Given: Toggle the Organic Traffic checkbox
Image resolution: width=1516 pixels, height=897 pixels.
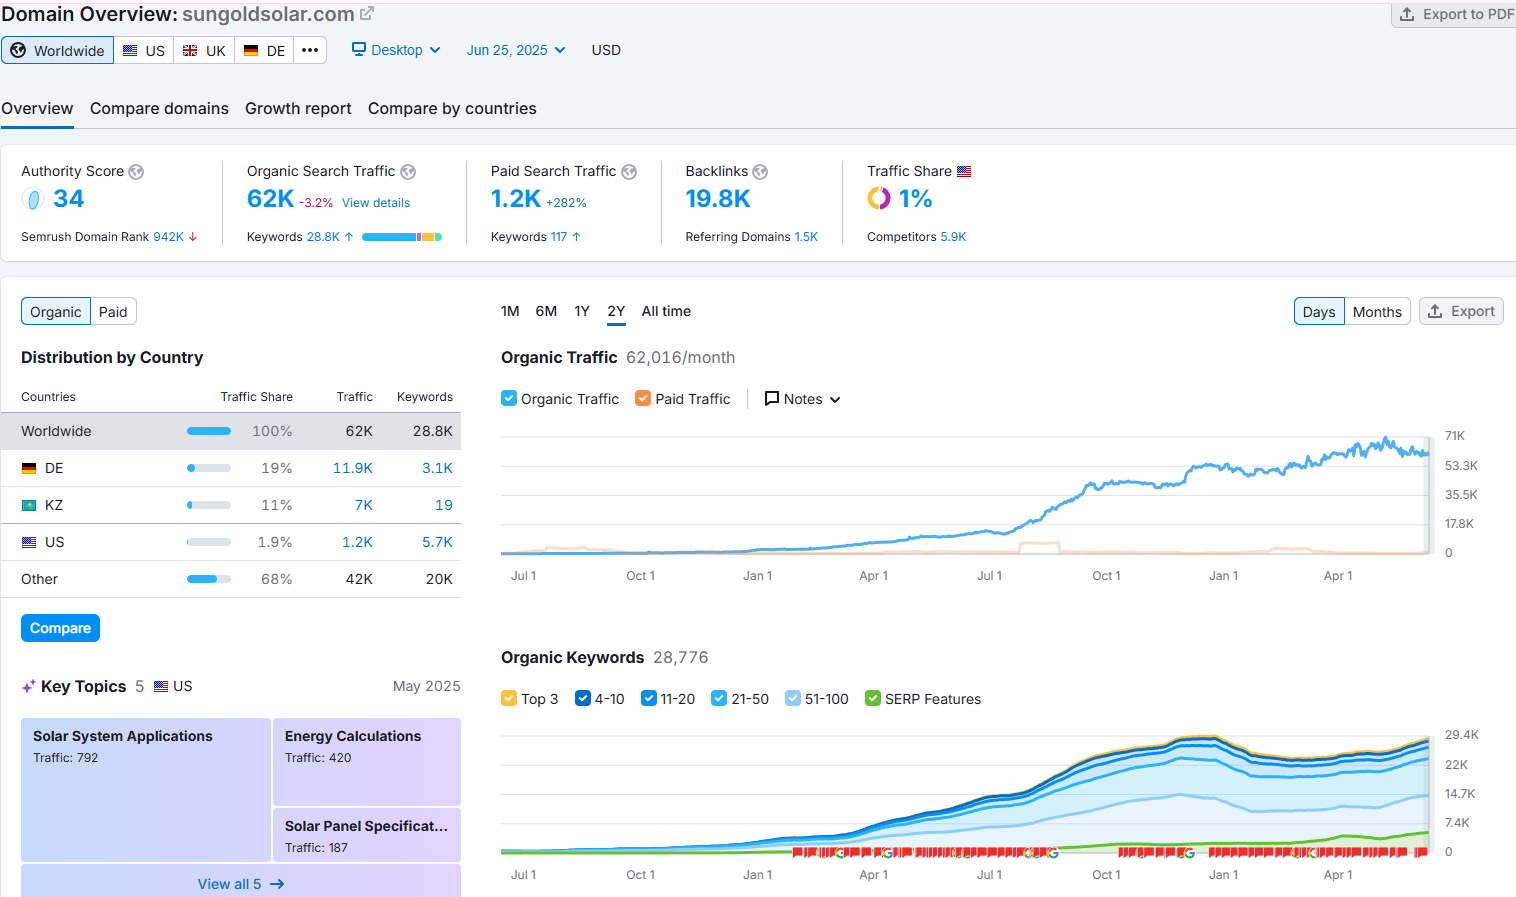Looking at the screenshot, I should (x=509, y=398).
